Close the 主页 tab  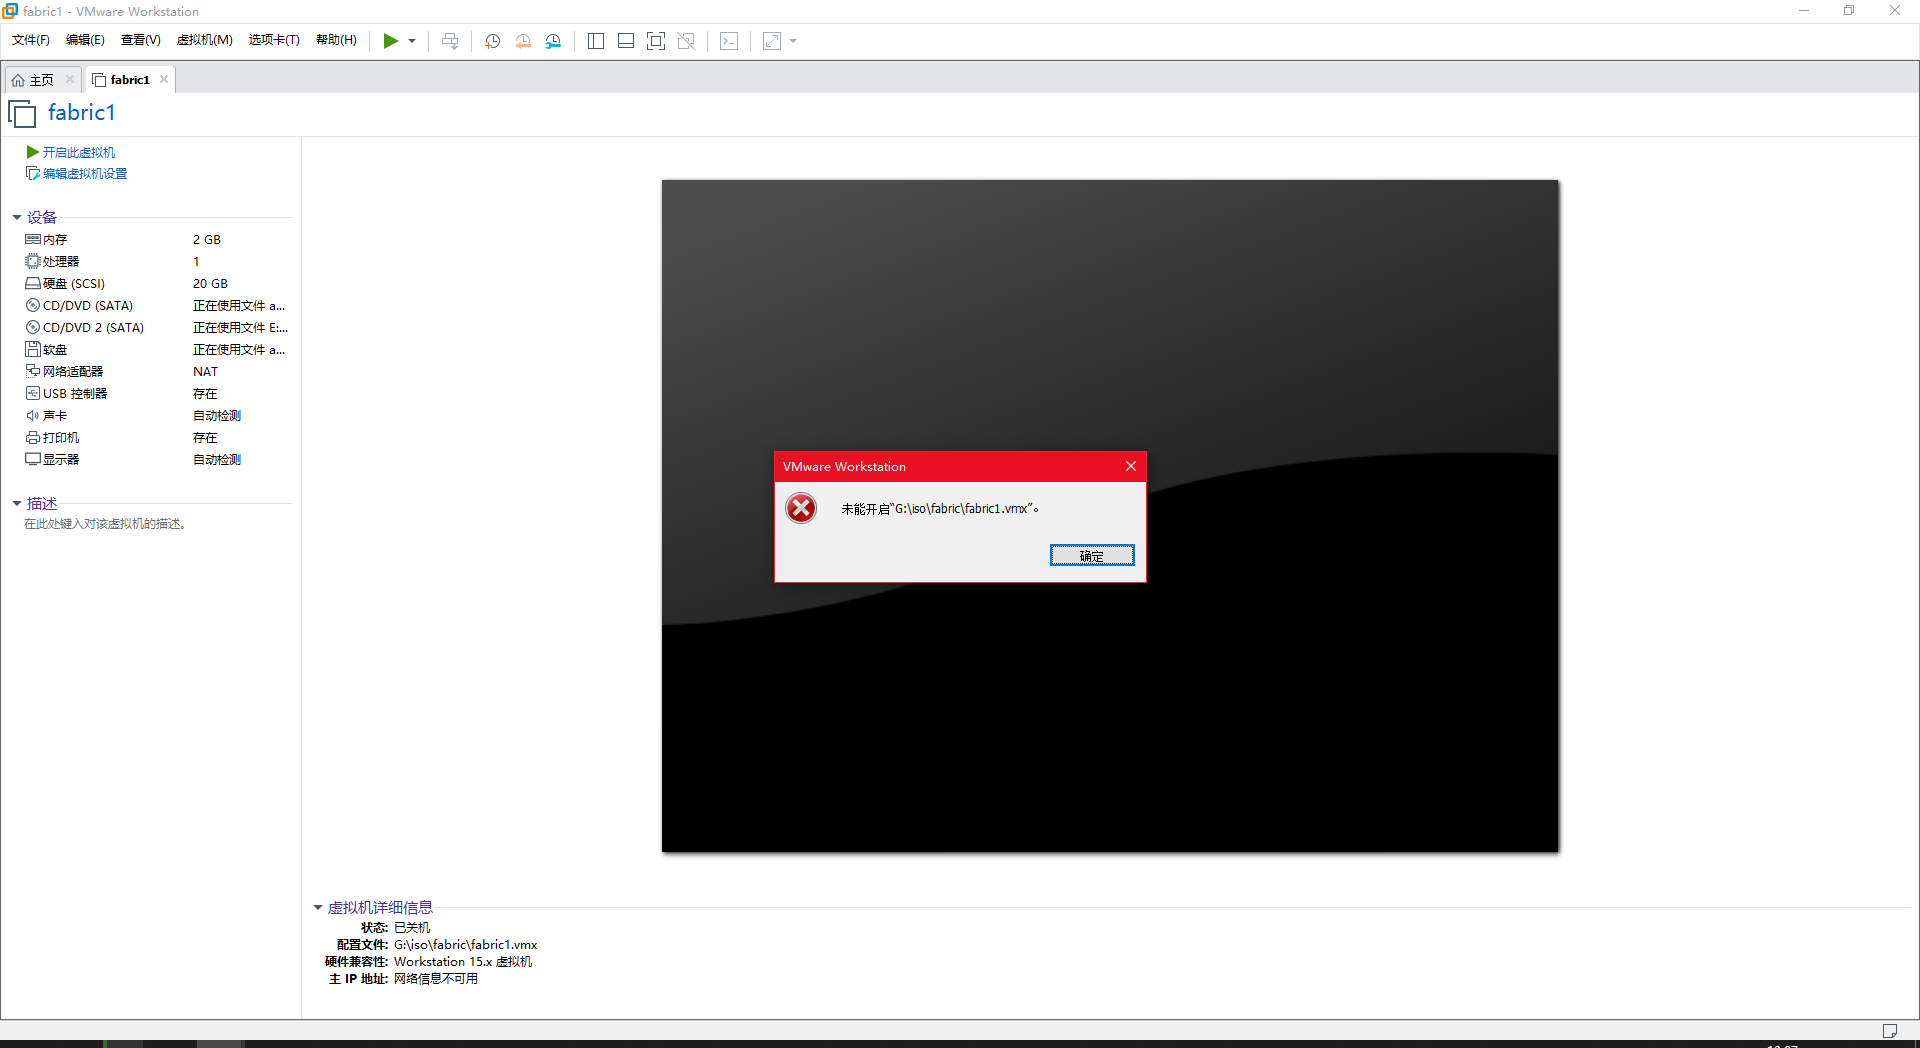[70, 79]
